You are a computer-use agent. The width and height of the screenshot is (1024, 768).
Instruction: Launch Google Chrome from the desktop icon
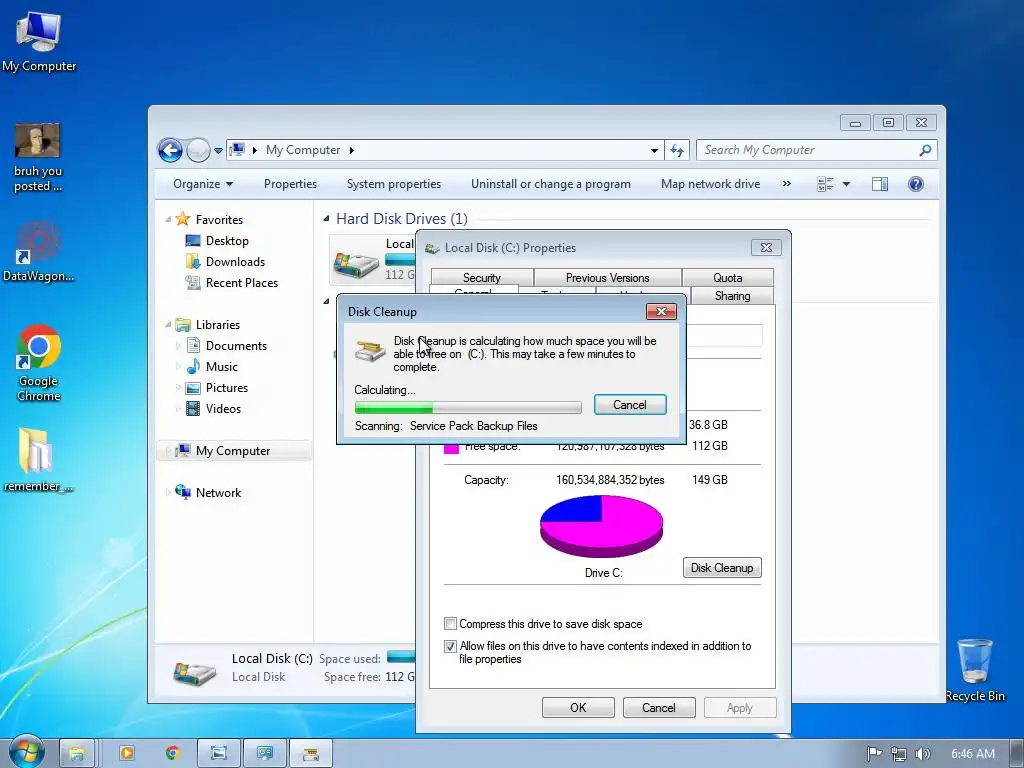pyautogui.click(x=39, y=362)
